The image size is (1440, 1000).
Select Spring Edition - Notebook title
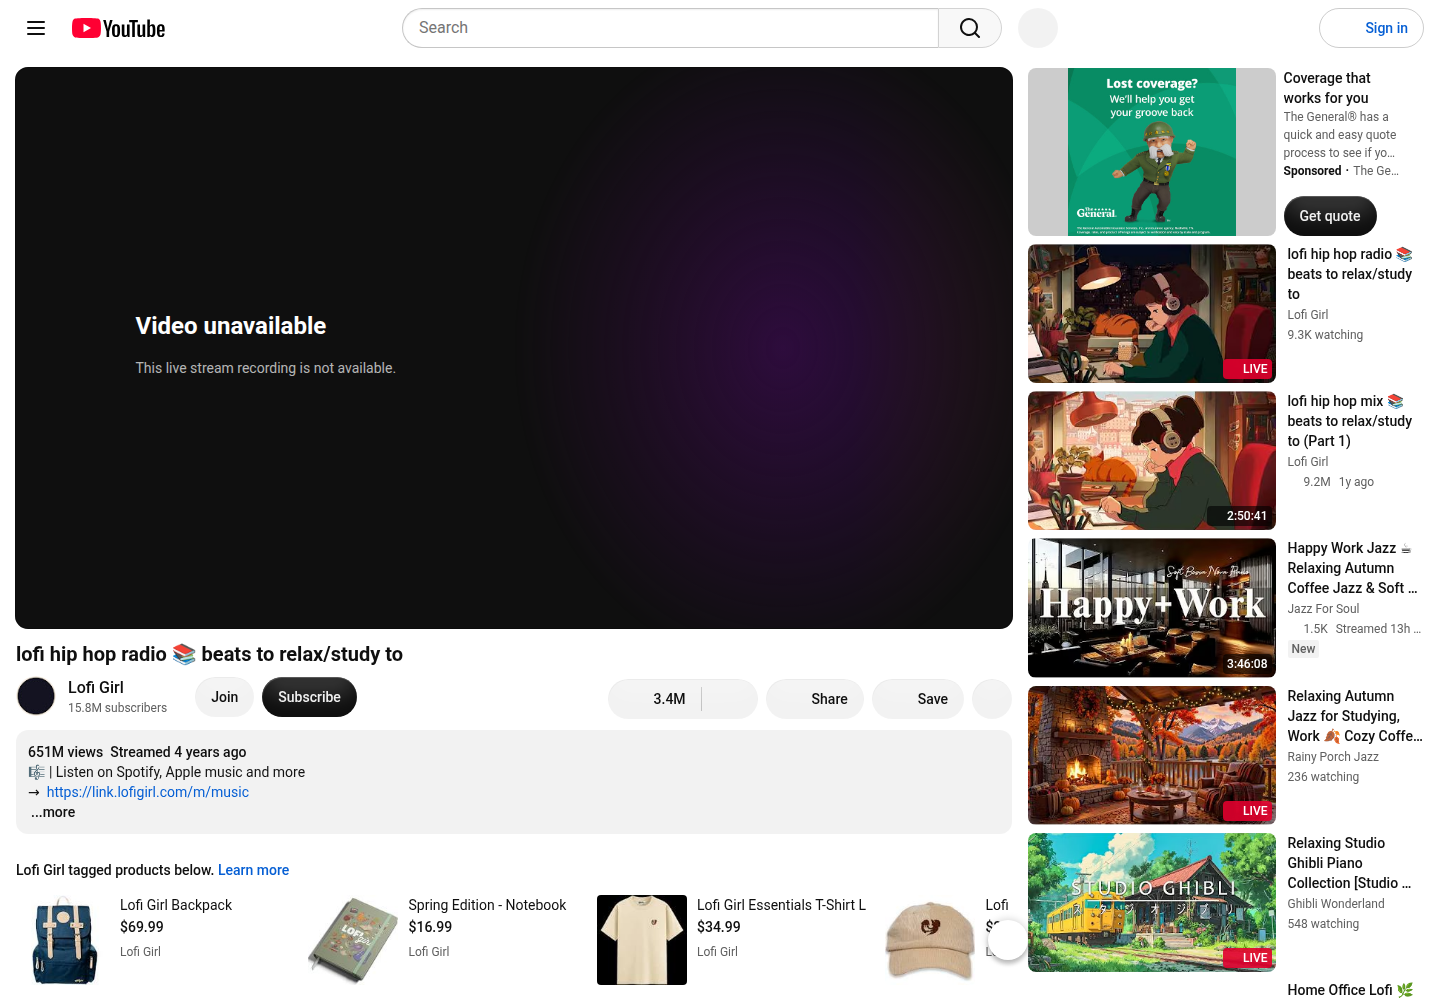tap(487, 905)
